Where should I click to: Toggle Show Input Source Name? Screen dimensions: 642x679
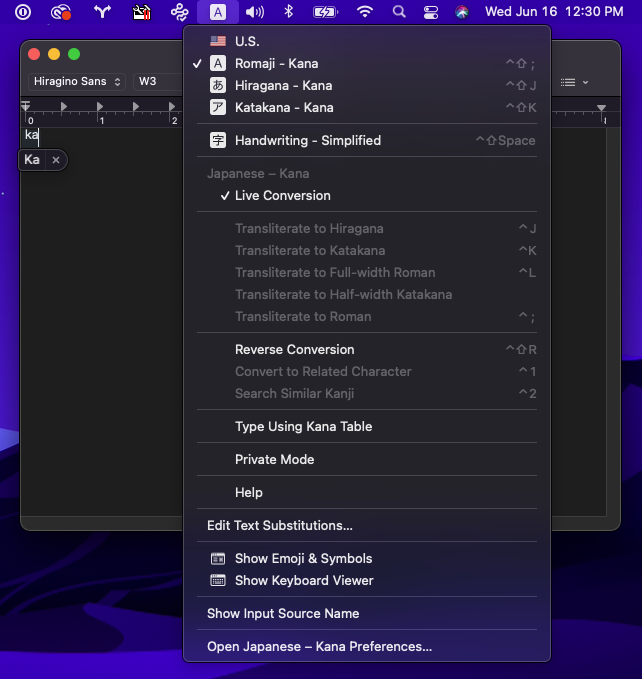click(x=367, y=614)
